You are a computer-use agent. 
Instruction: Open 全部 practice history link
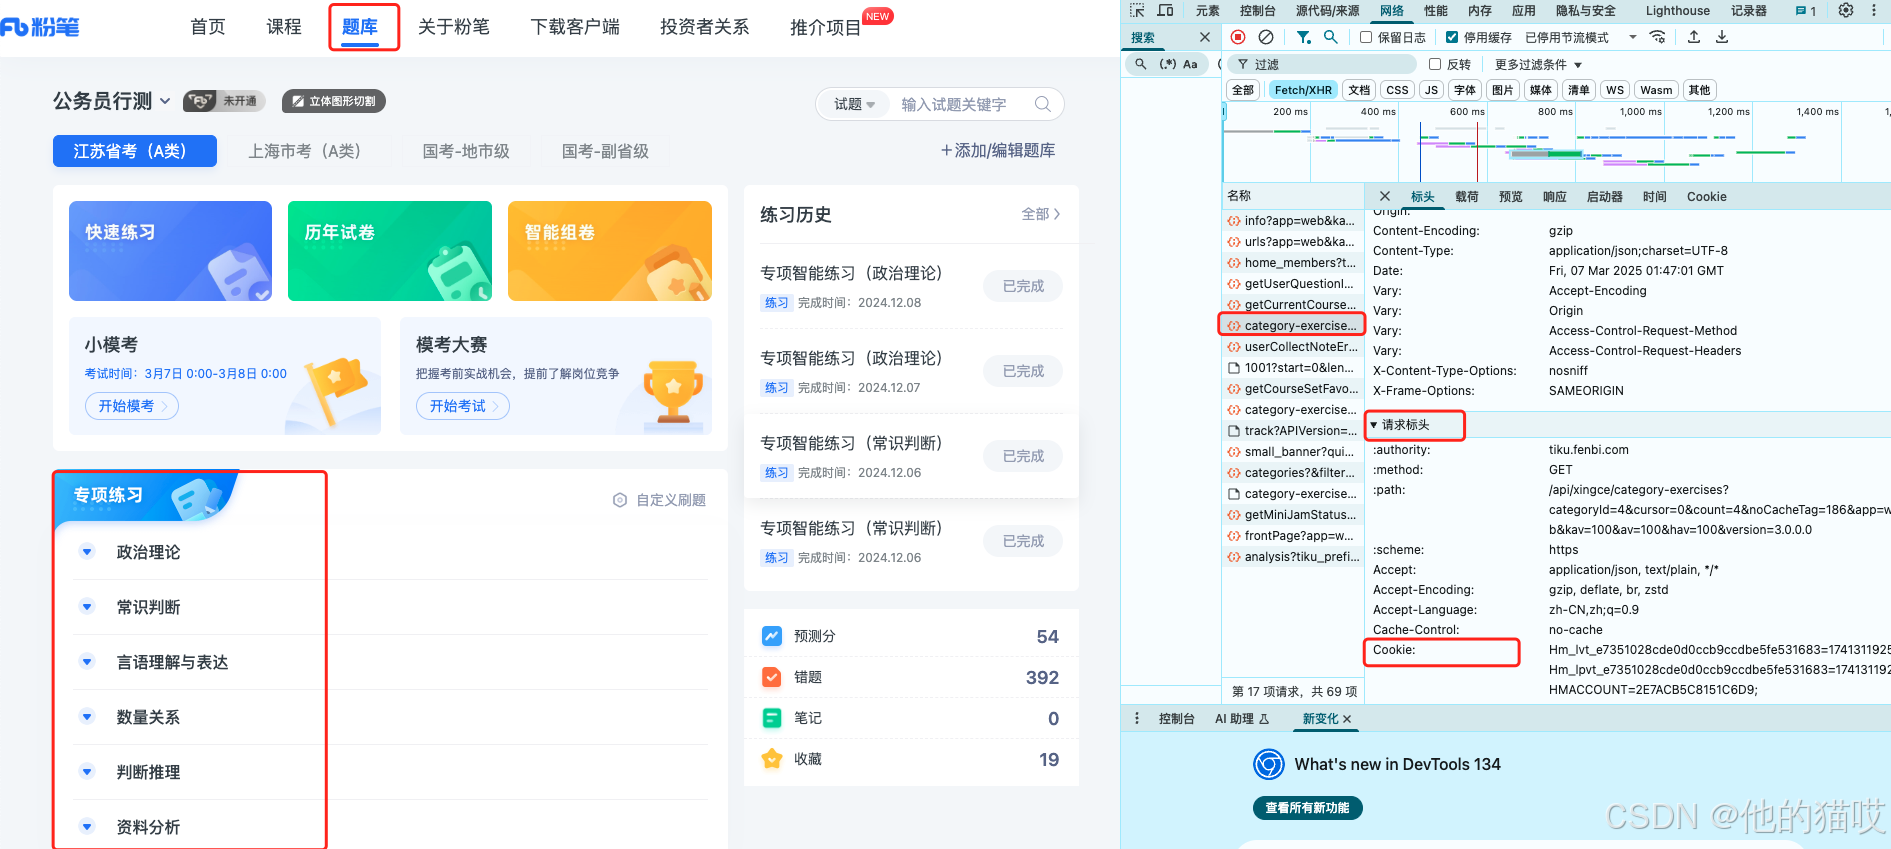tap(1041, 214)
